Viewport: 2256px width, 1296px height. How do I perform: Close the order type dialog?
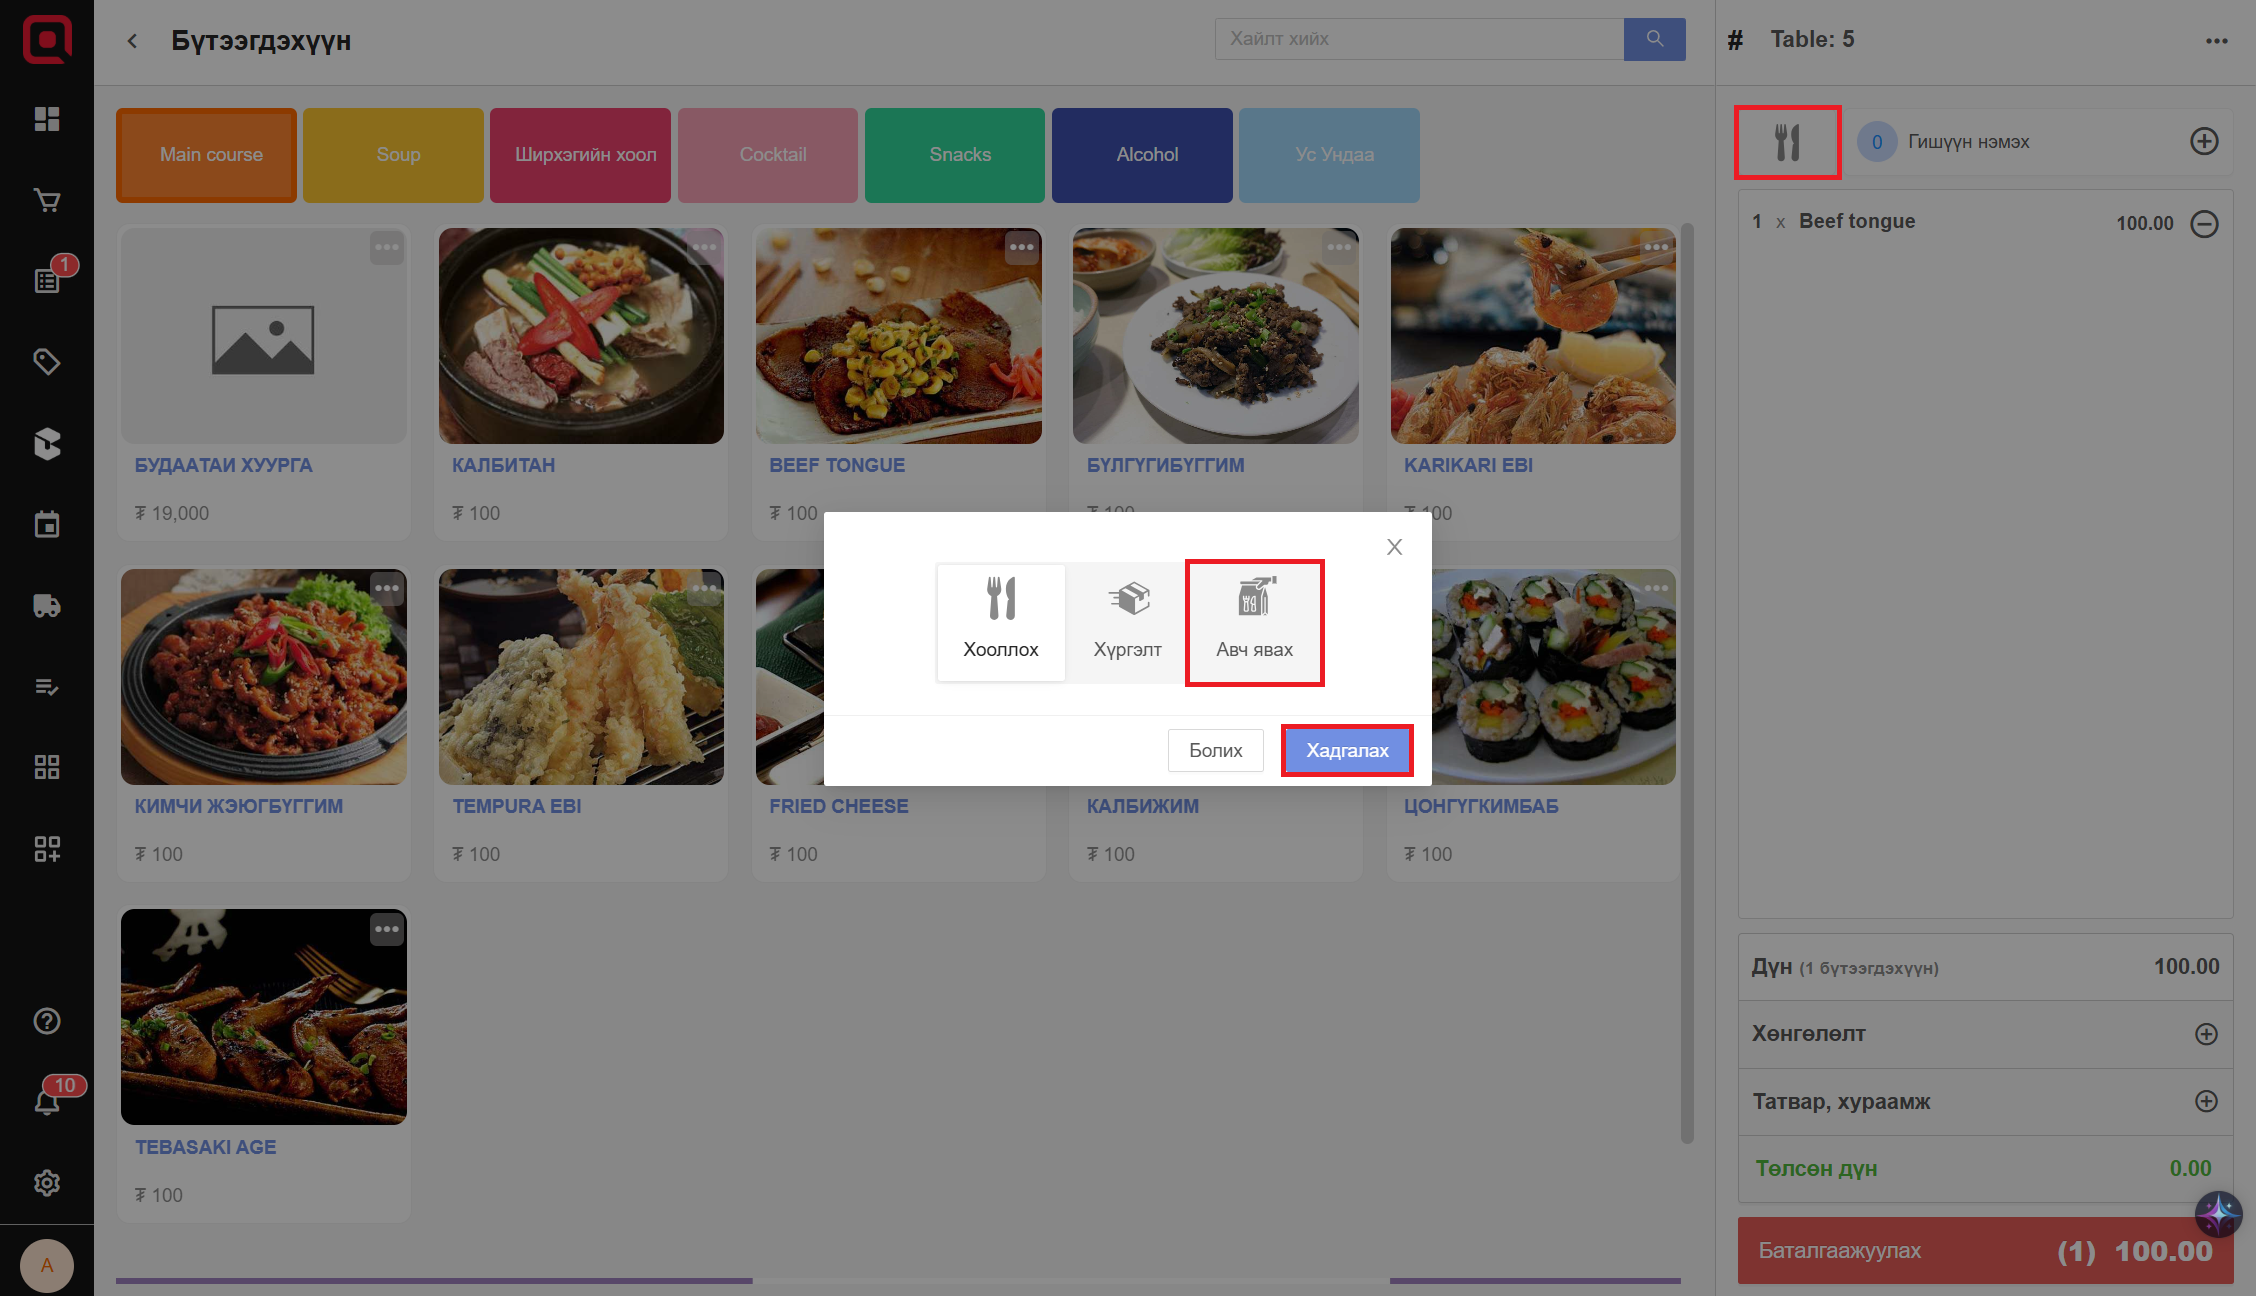pos(1394,547)
